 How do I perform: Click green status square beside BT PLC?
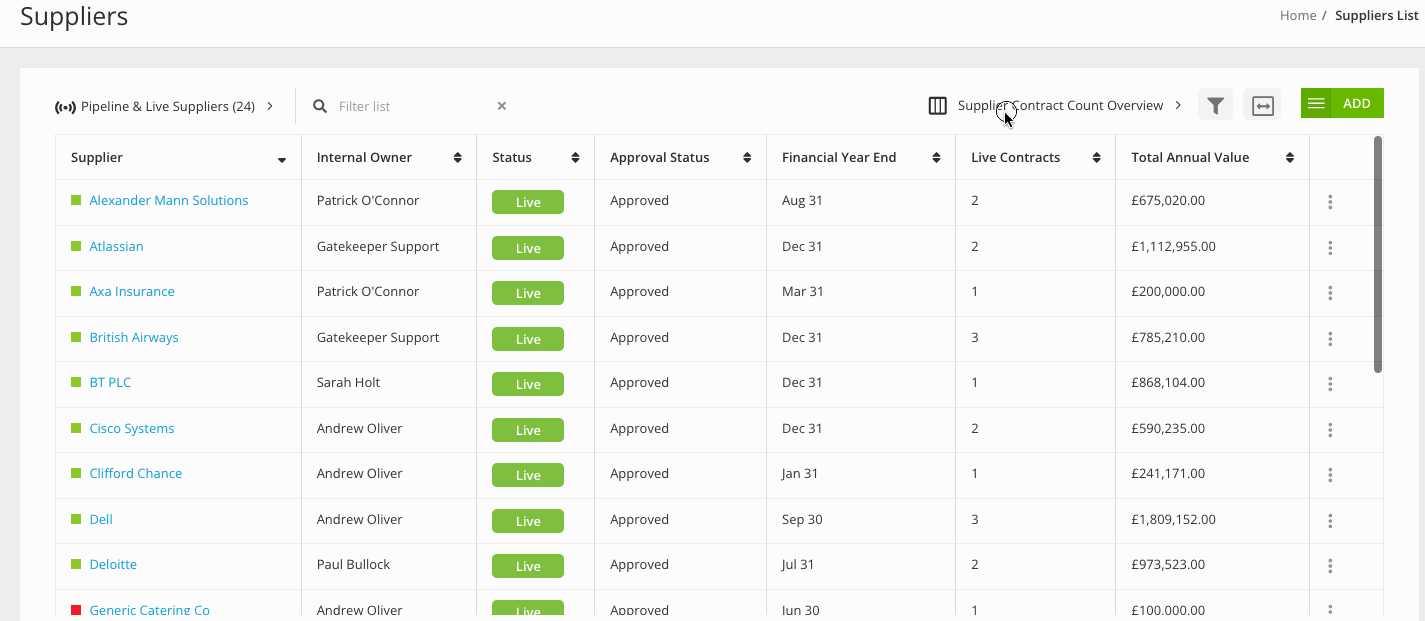(76, 382)
